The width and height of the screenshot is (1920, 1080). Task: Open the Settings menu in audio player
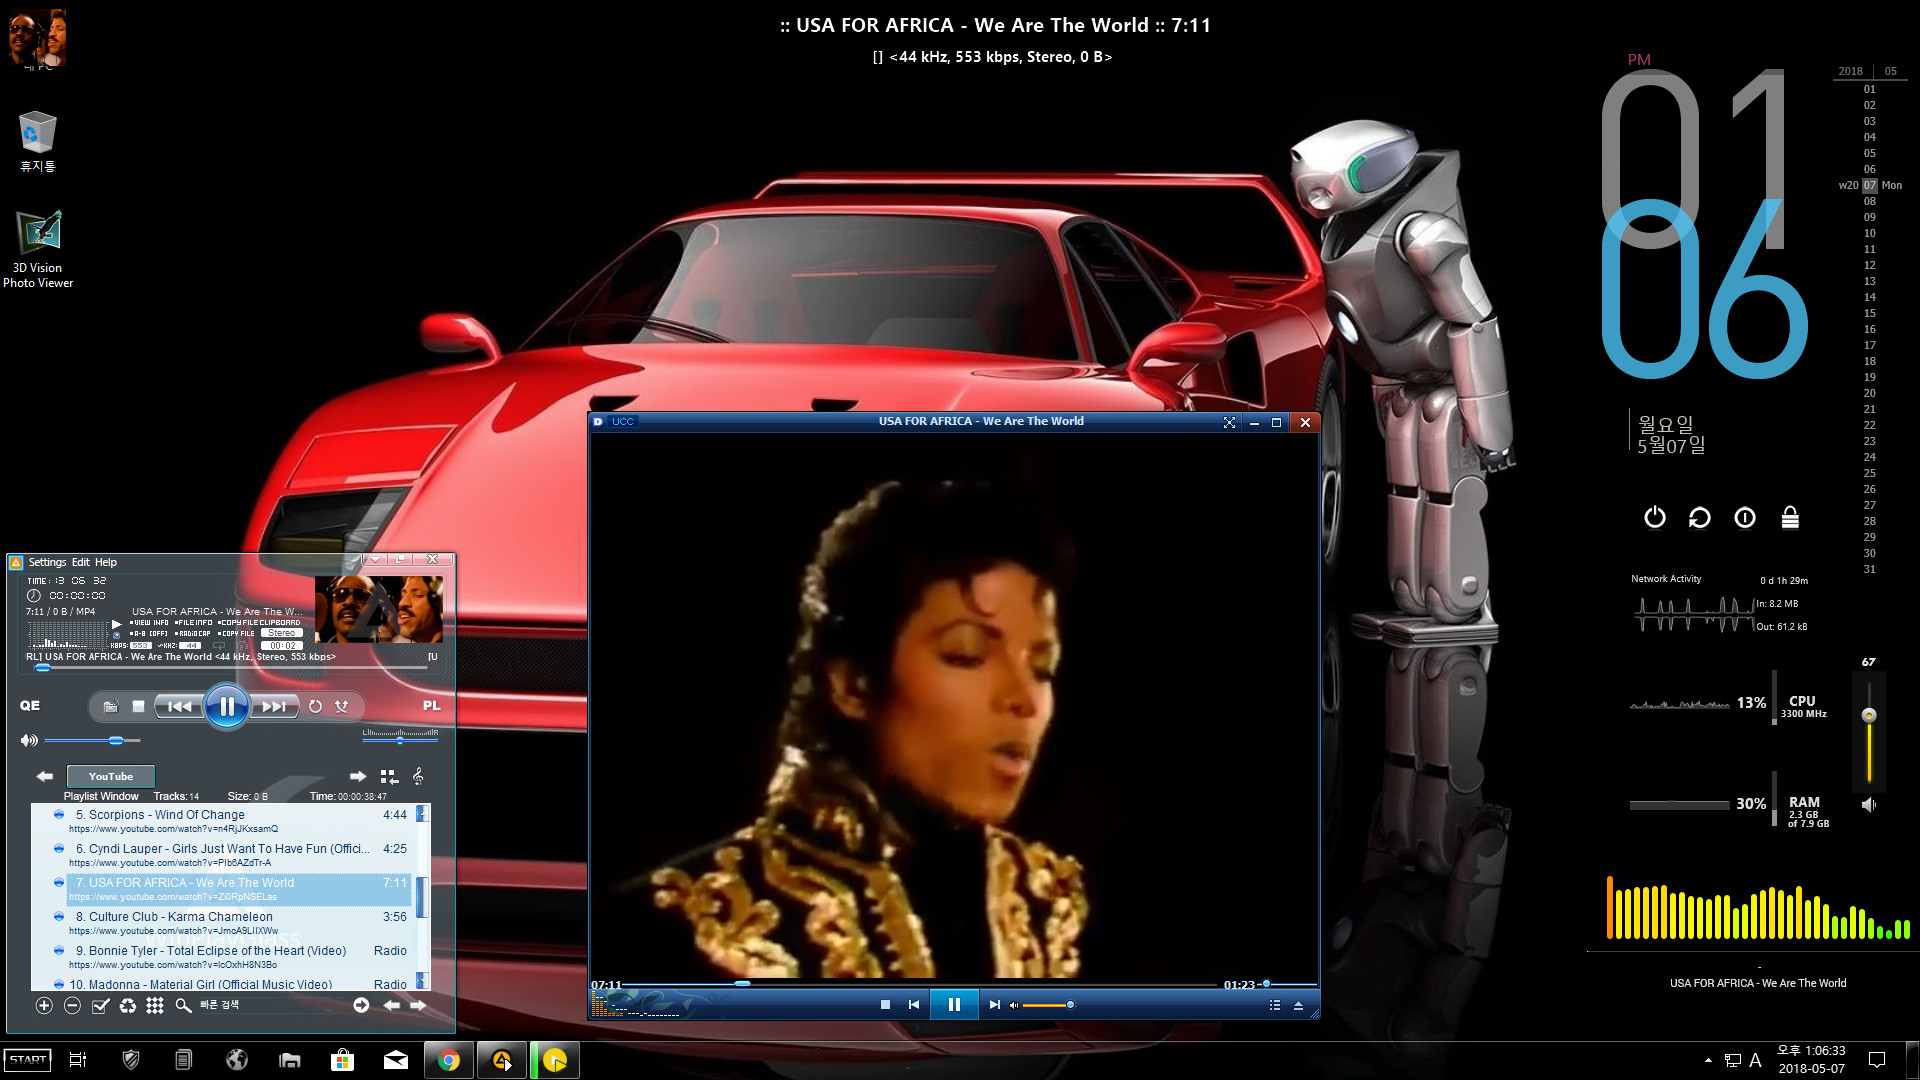coord(47,562)
